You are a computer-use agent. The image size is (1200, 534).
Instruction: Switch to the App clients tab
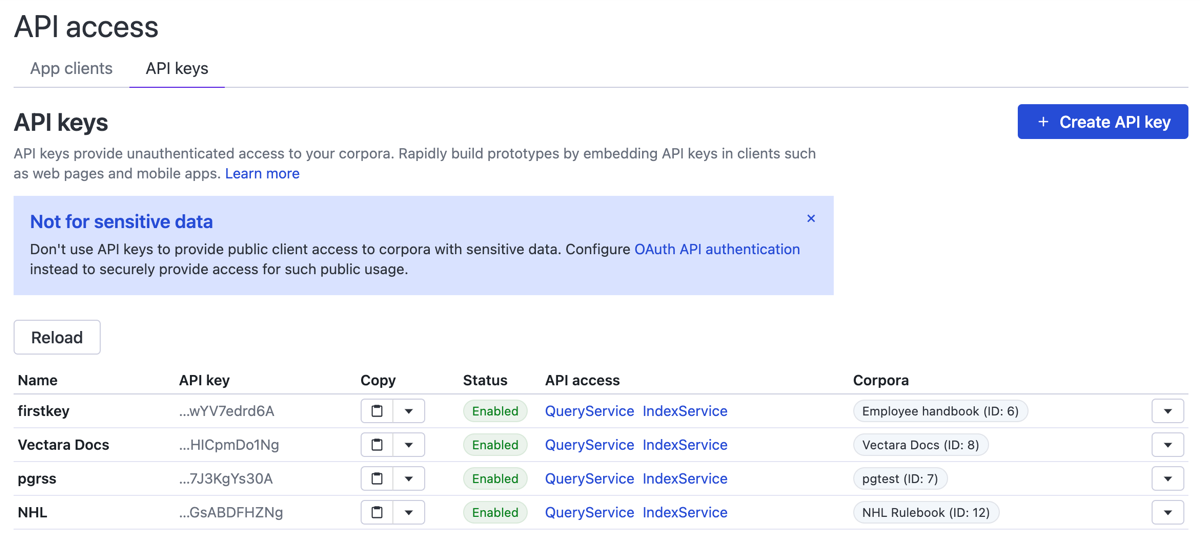click(x=71, y=68)
